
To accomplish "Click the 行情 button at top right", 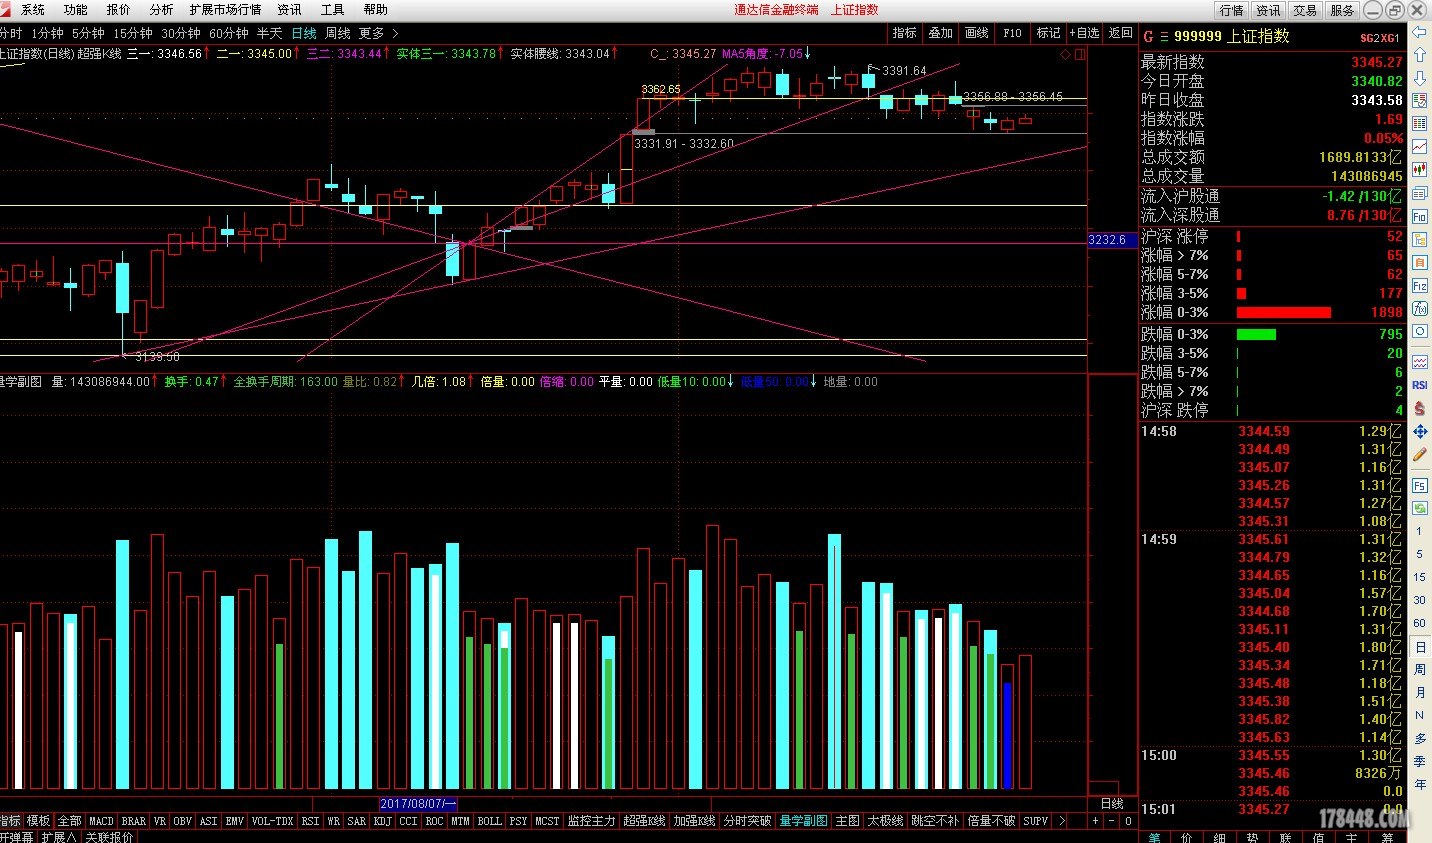I will [x=1231, y=10].
